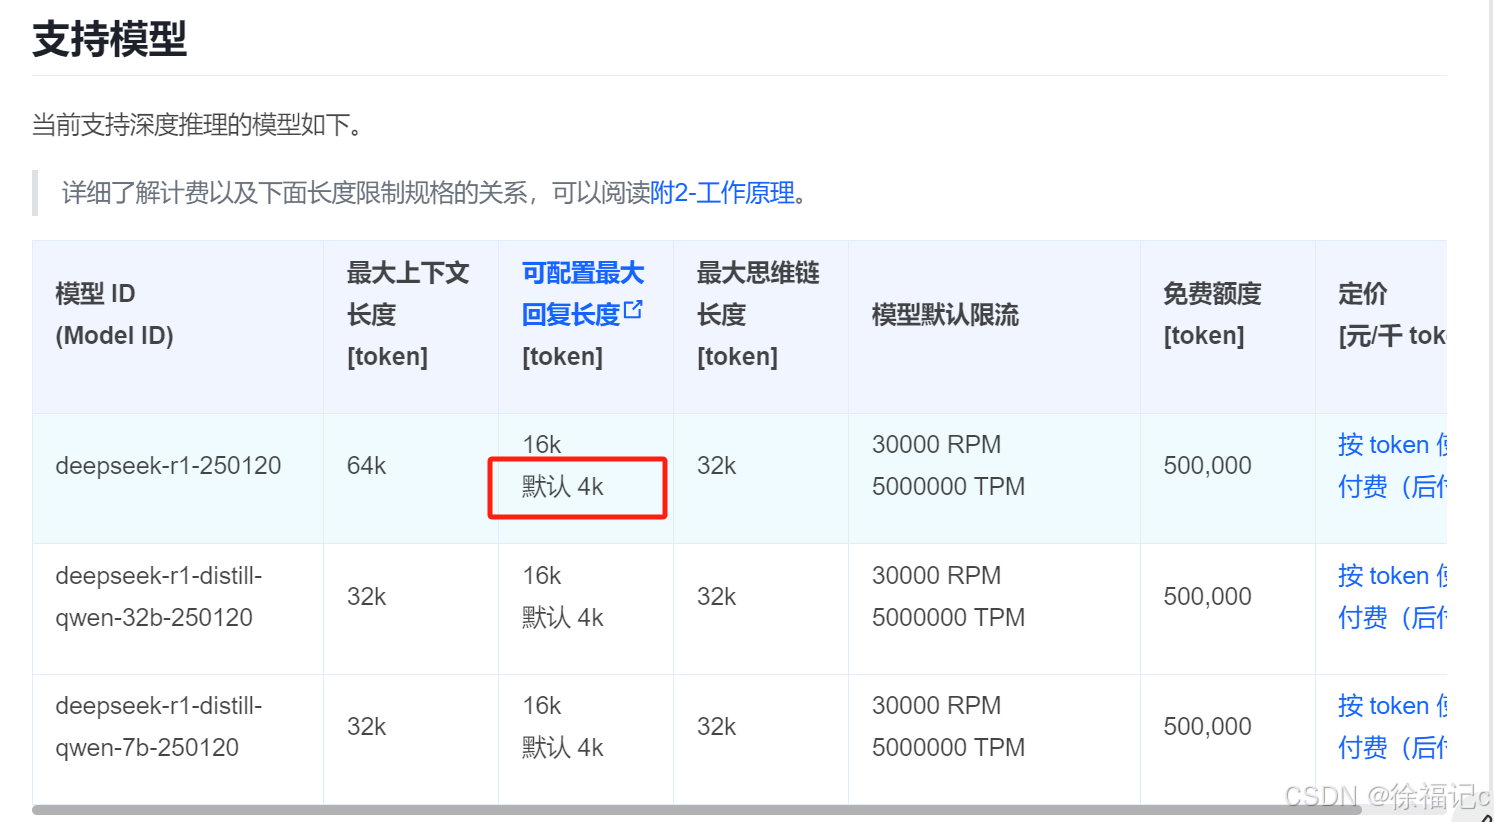Open 按 token pricing link for qwen-7b row
This screenshot has width=1494, height=822.
[1391, 726]
